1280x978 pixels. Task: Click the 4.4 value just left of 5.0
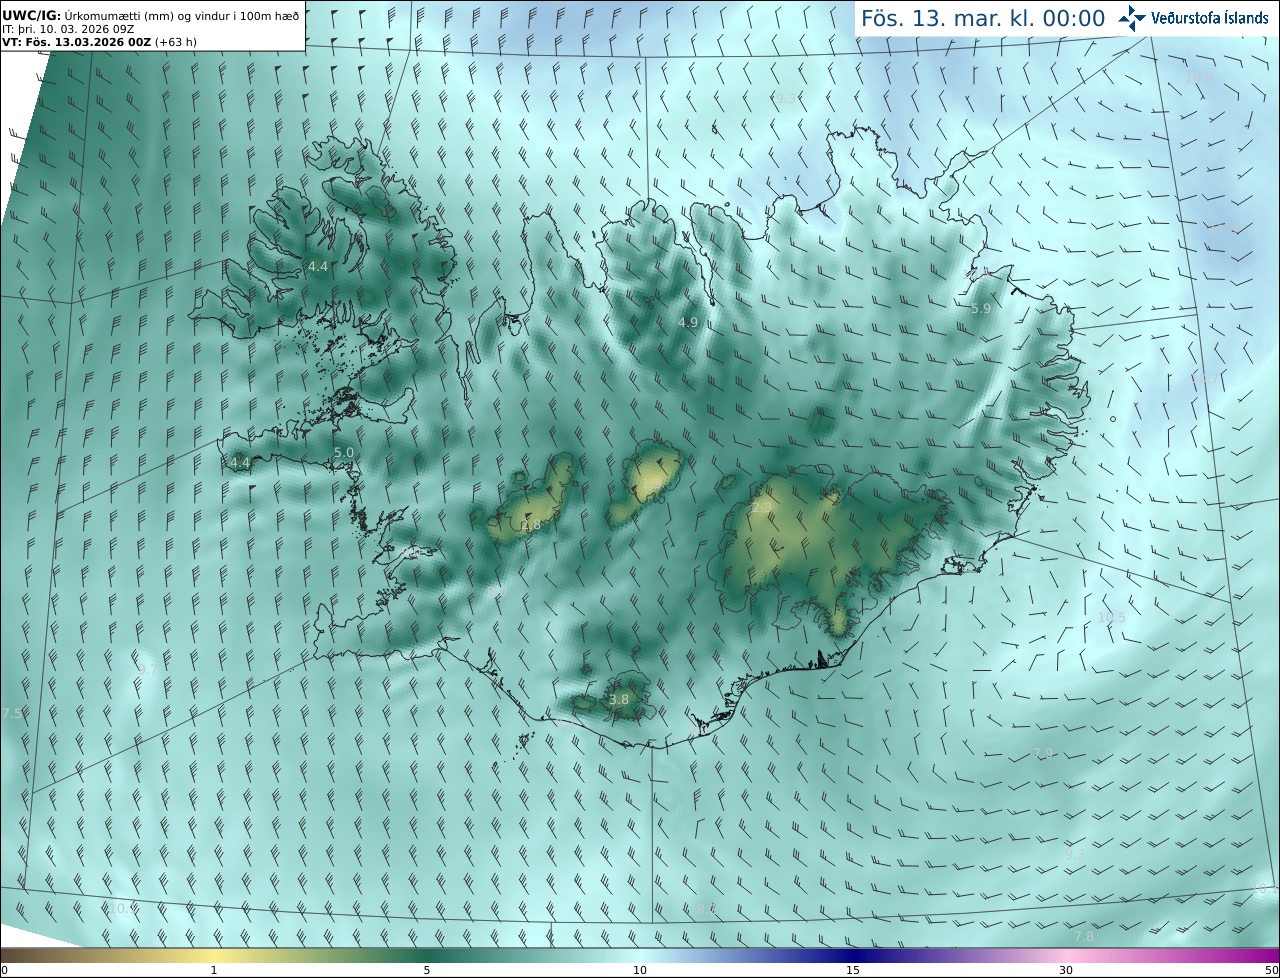click(x=240, y=463)
